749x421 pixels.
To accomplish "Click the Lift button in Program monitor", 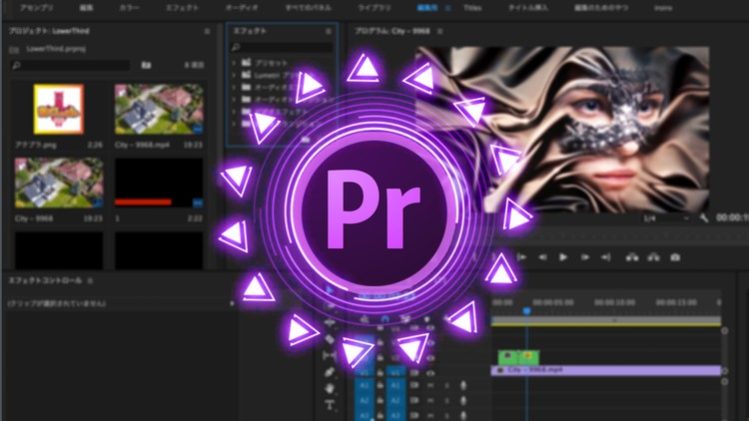I will (x=632, y=257).
